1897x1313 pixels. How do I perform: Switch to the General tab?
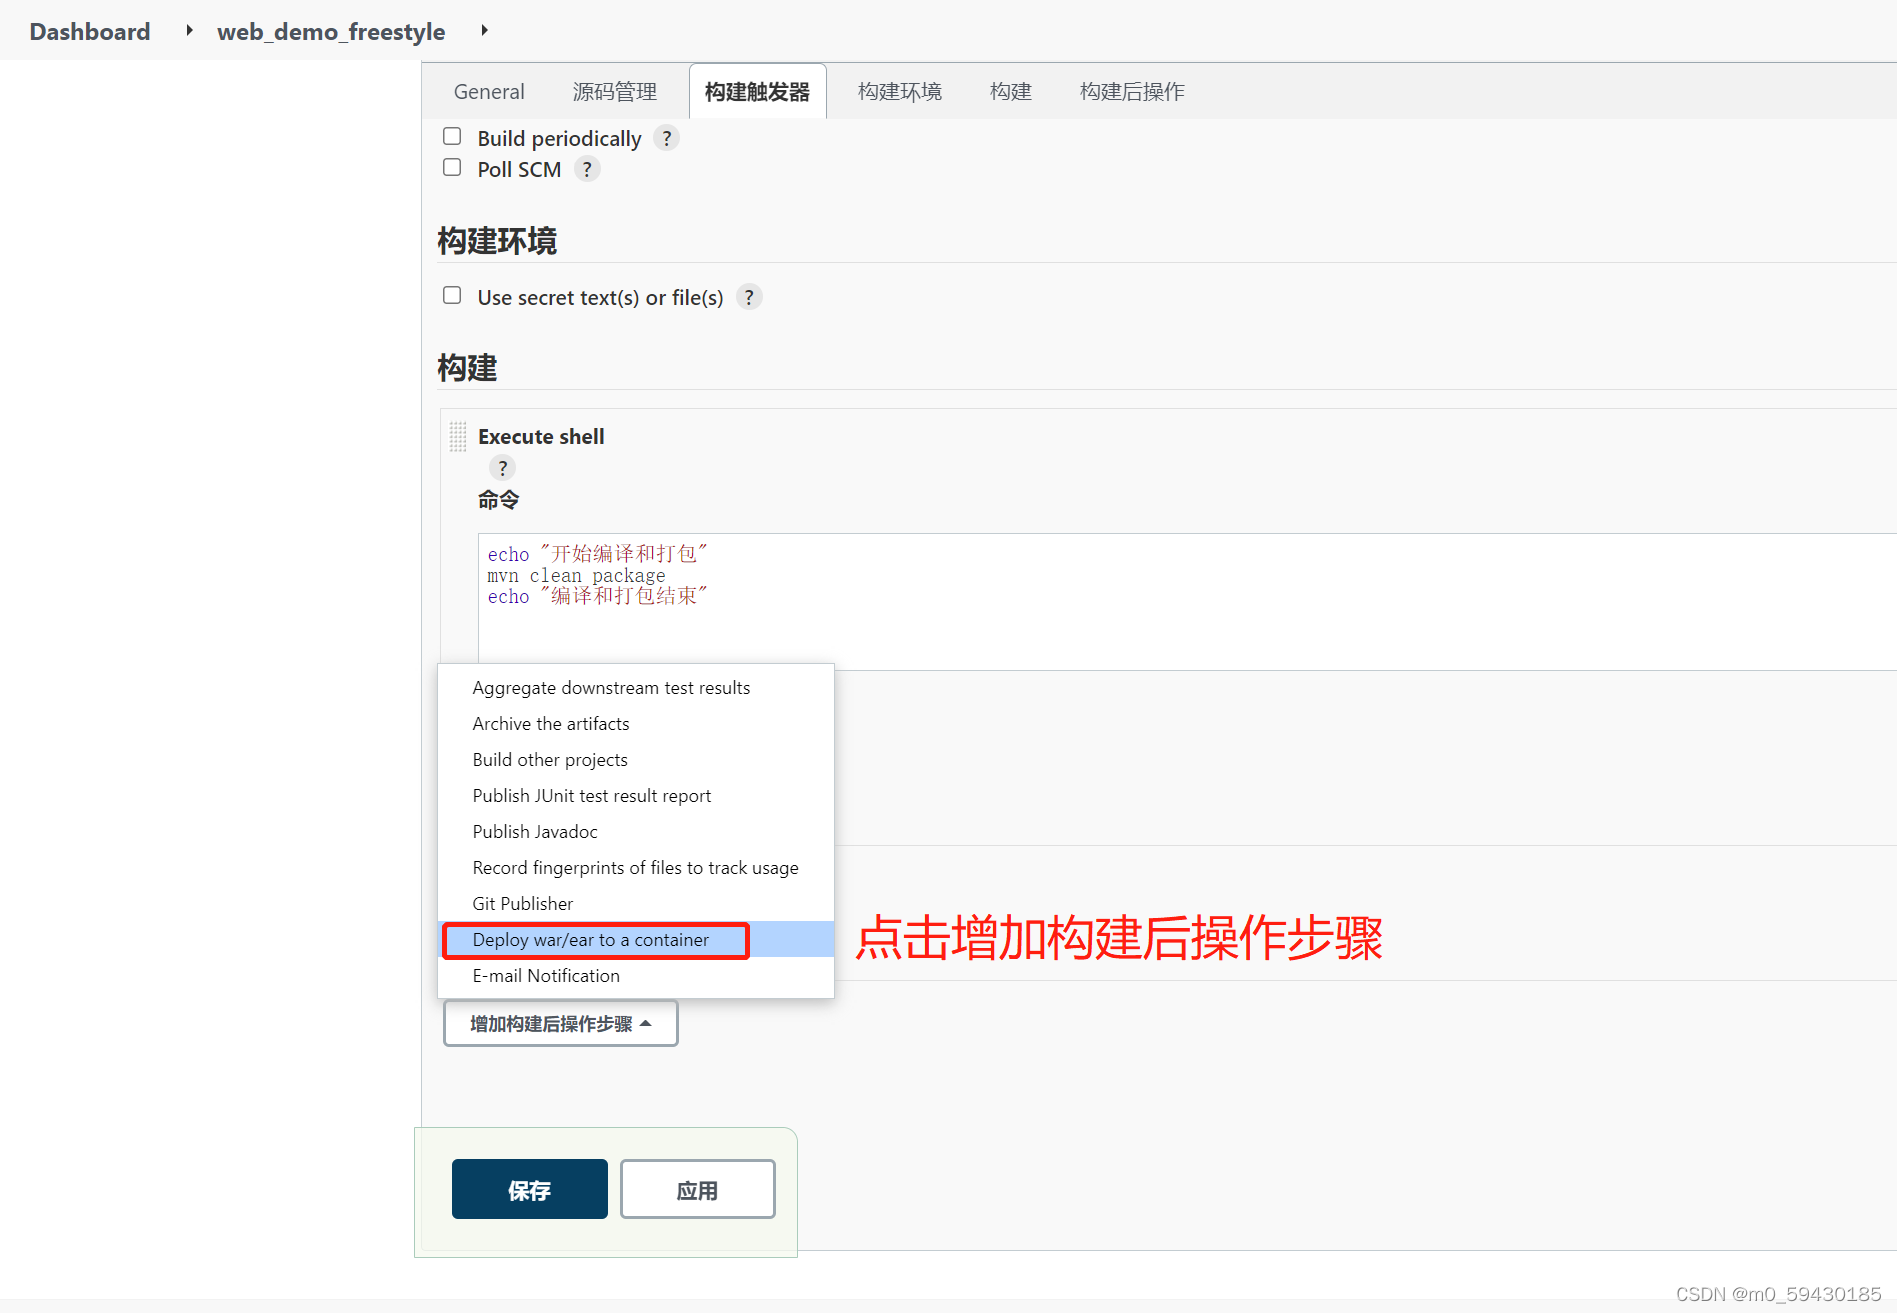(489, 92)
